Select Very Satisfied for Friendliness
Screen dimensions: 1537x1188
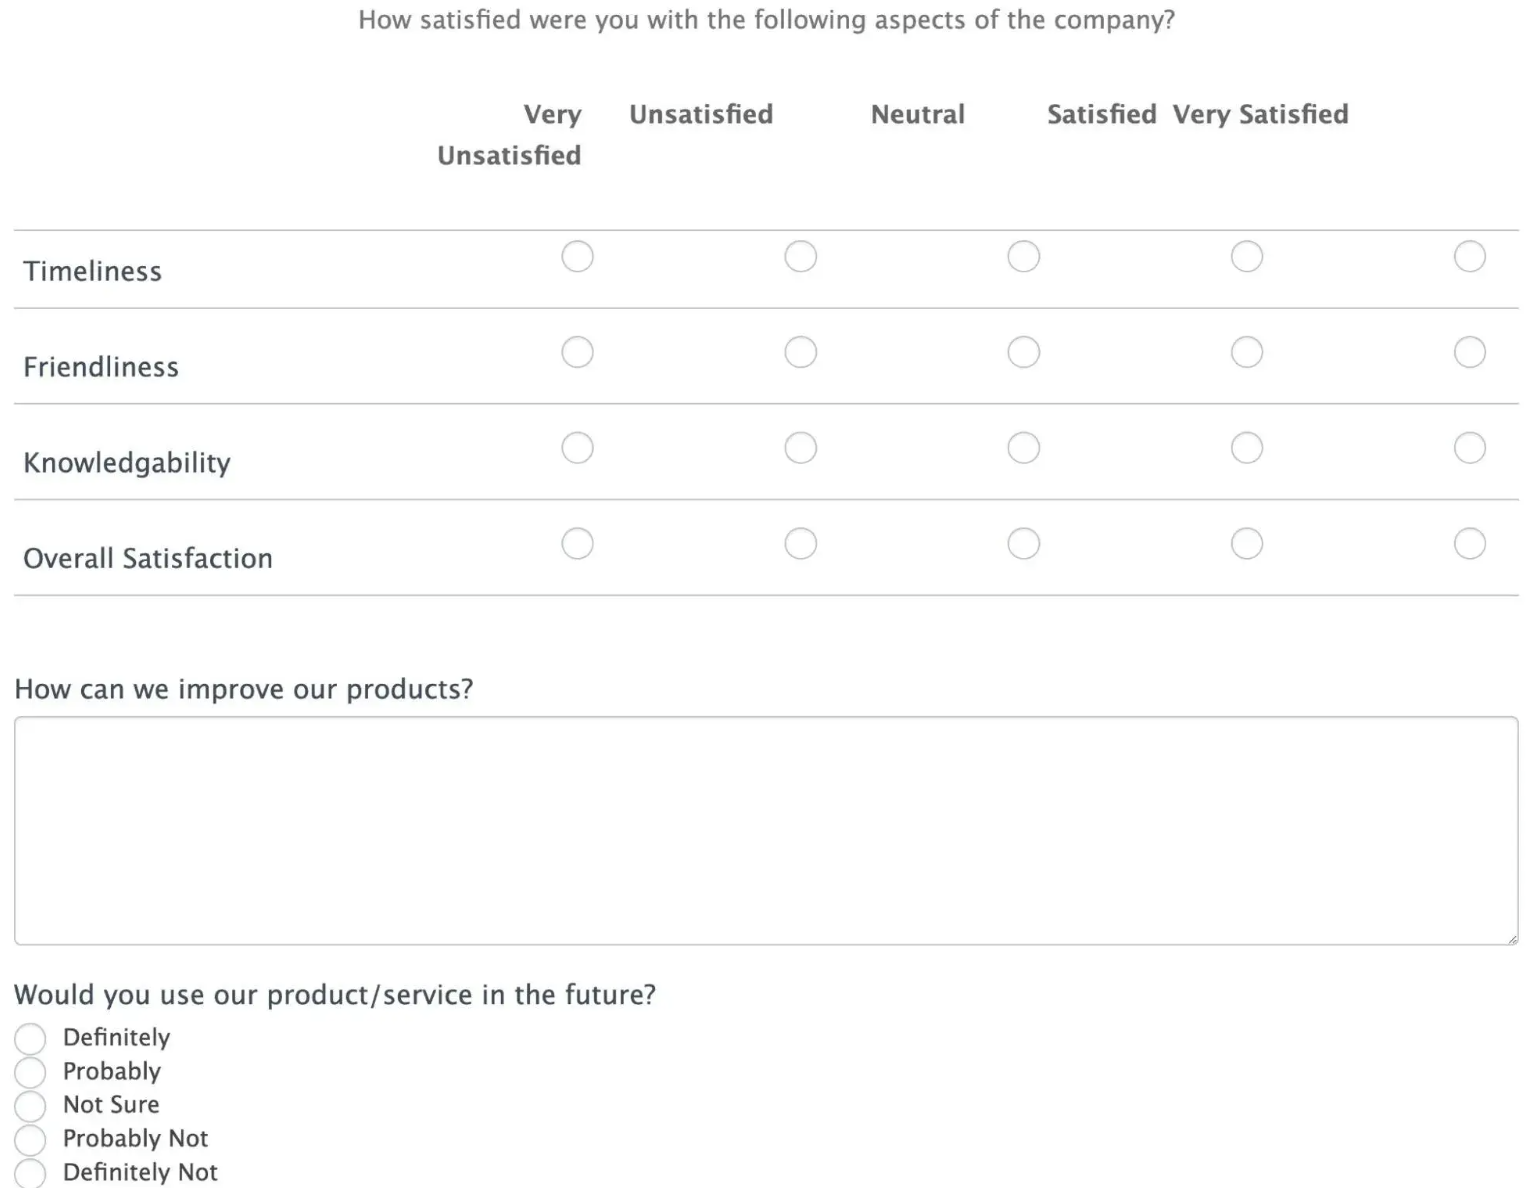(1469, 352)
